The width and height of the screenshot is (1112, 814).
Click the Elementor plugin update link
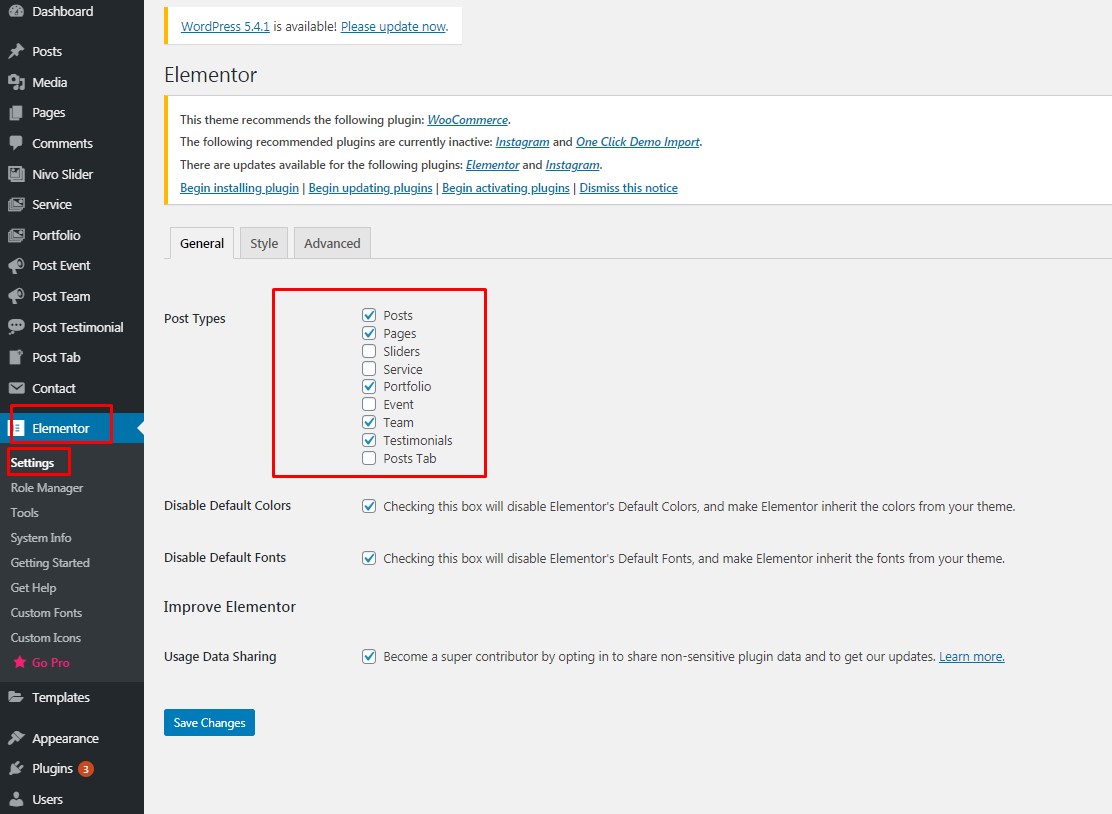click(493, 165)
